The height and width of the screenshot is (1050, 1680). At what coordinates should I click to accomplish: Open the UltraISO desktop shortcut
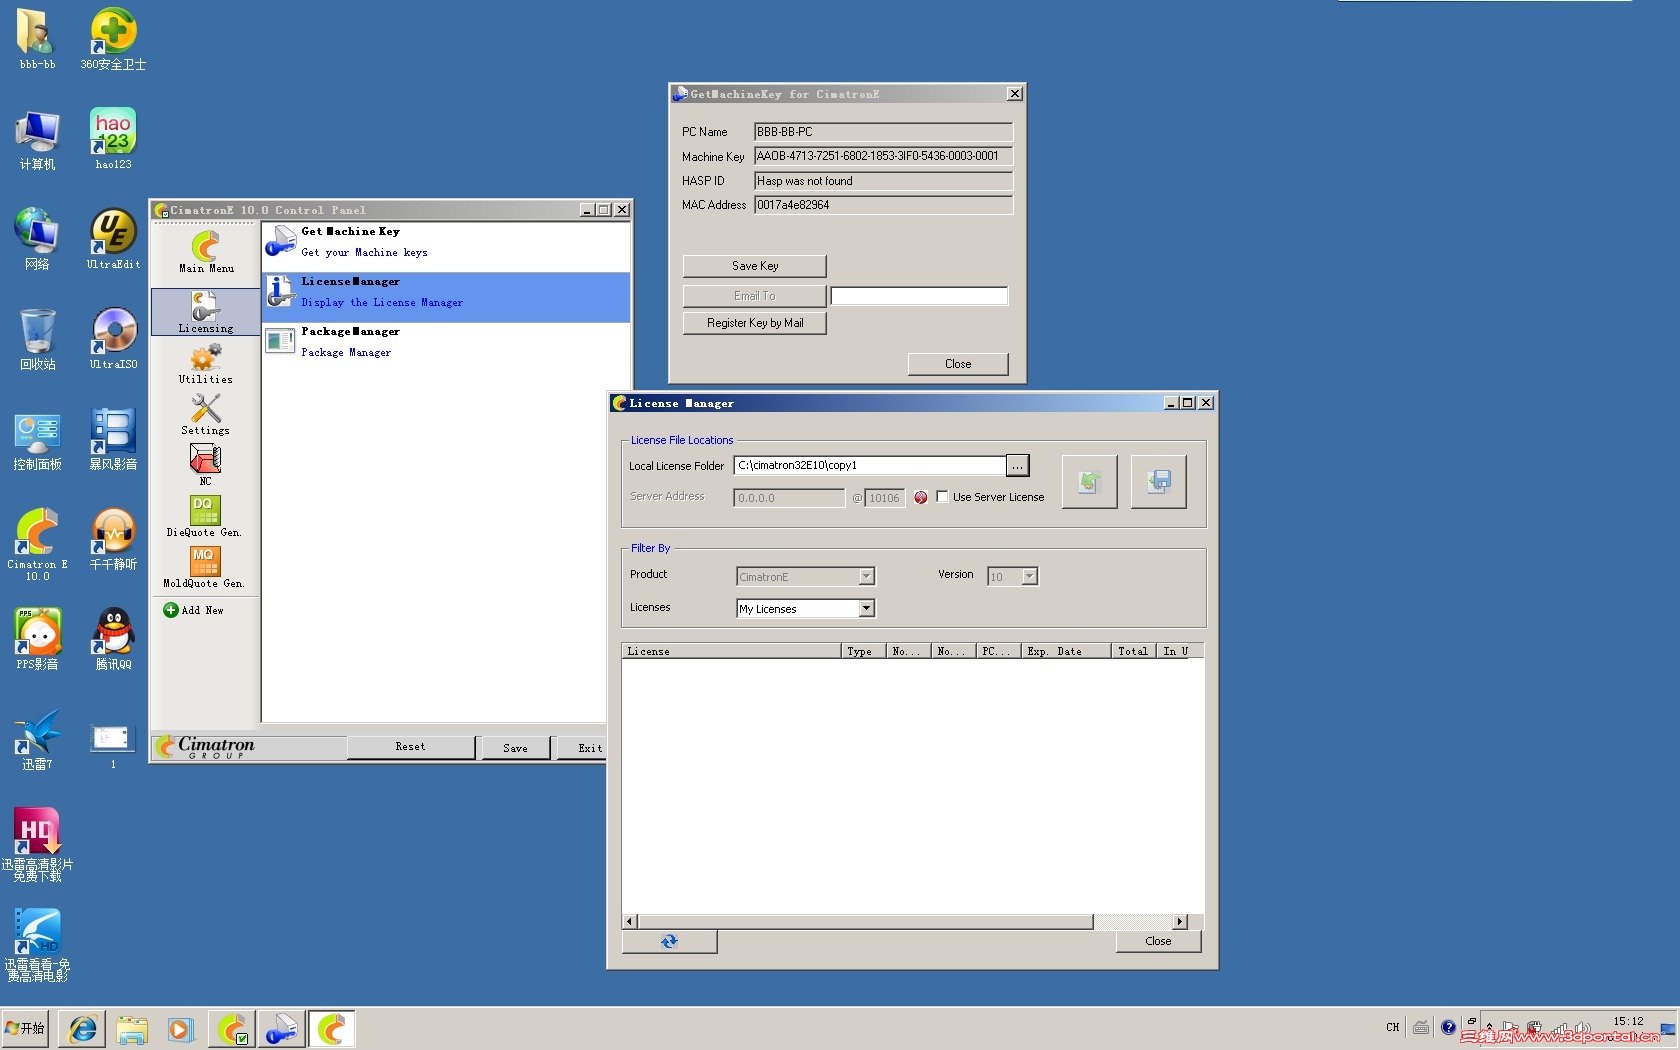(113, 339)
